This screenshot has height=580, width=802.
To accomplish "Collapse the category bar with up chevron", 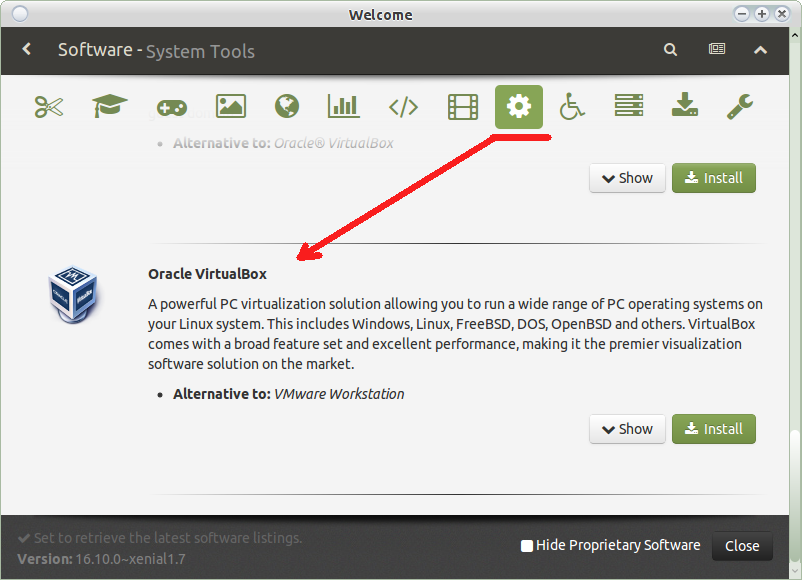I will click(x=761, y=50).
